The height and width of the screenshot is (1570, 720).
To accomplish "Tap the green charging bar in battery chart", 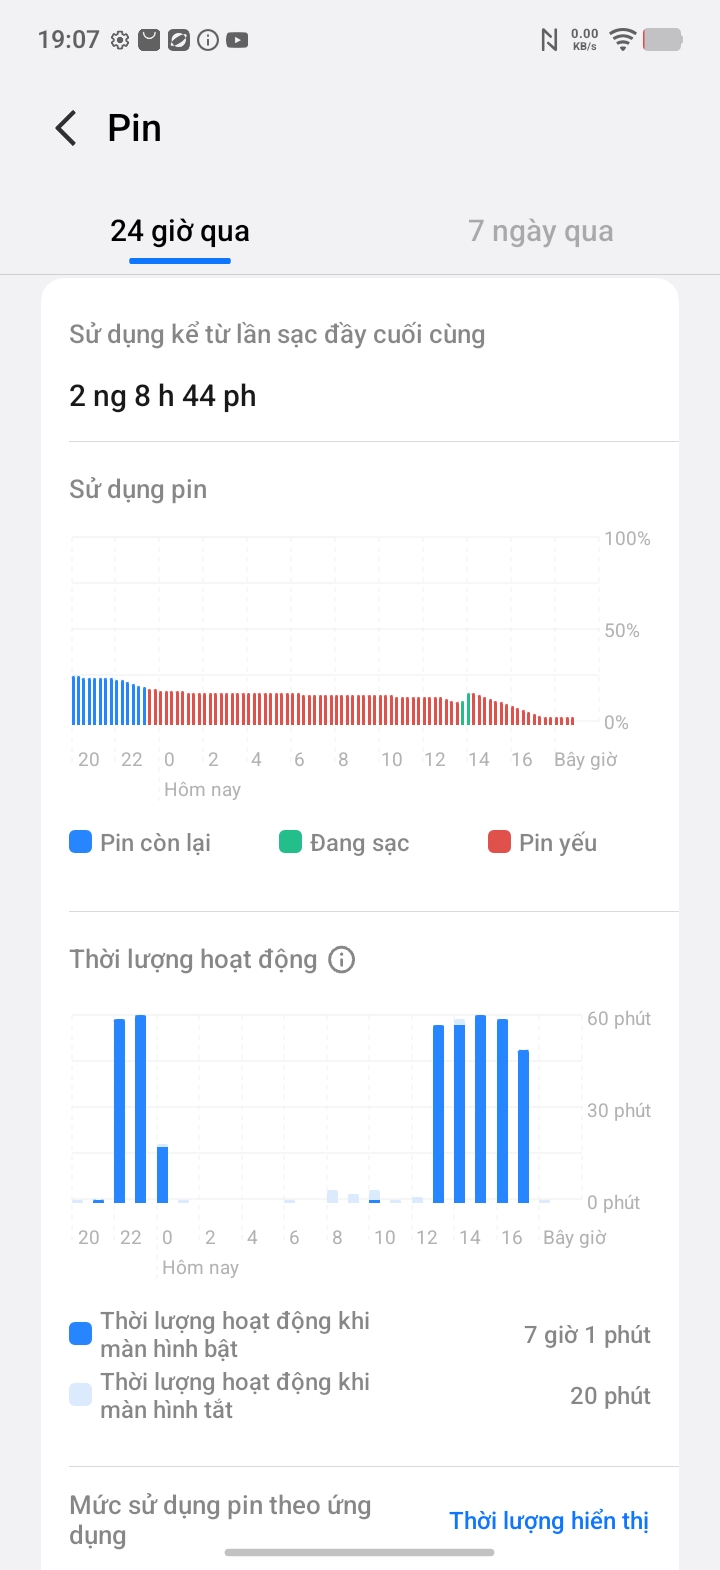I will pos(466,708).
